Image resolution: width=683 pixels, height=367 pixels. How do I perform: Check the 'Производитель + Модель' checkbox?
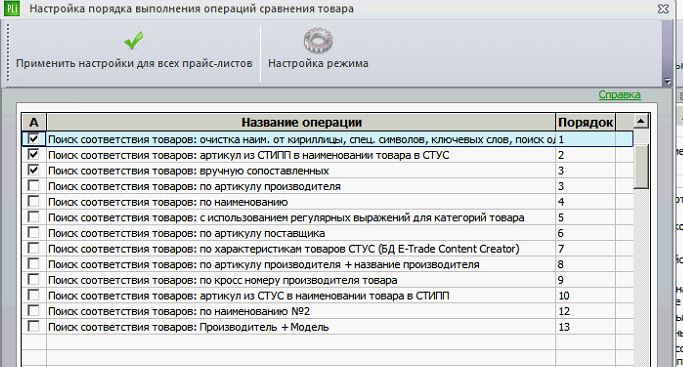pyautogui.click(x=33, y=327)
